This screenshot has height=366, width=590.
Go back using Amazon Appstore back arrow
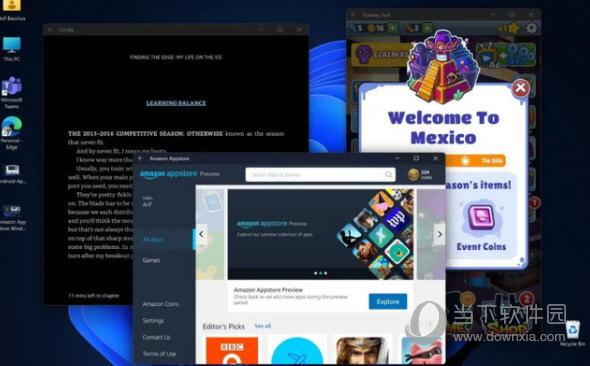pyautogui.click(x=140, y=158)
